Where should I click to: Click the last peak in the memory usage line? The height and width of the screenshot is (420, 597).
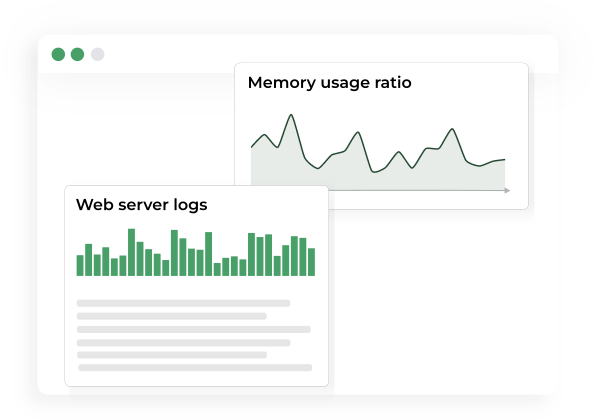452,130
